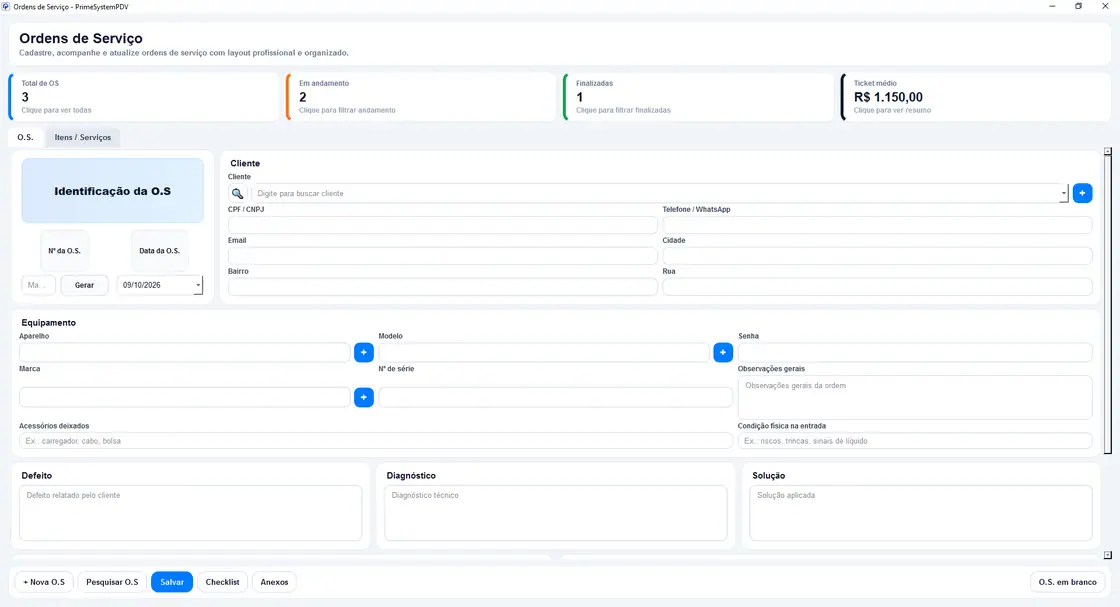Click the Condição física na entrada field

tap(915, 441)
